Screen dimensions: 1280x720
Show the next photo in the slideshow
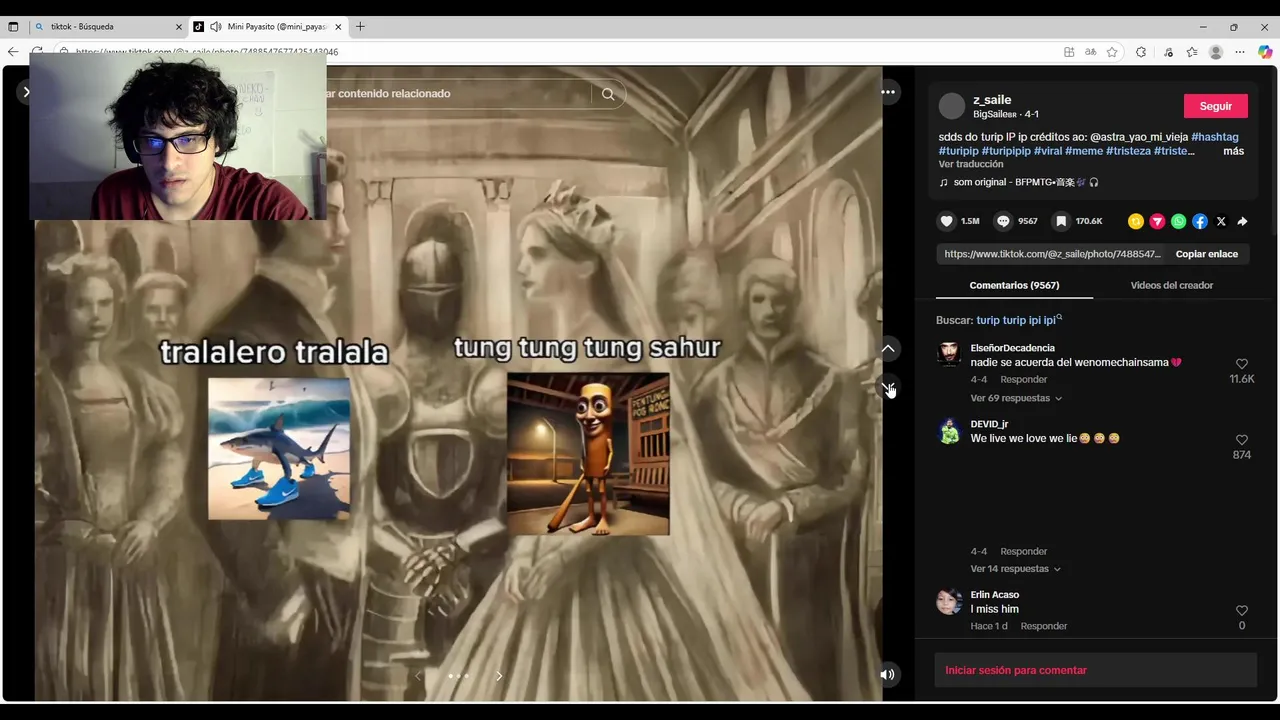(x=499, y=676)
